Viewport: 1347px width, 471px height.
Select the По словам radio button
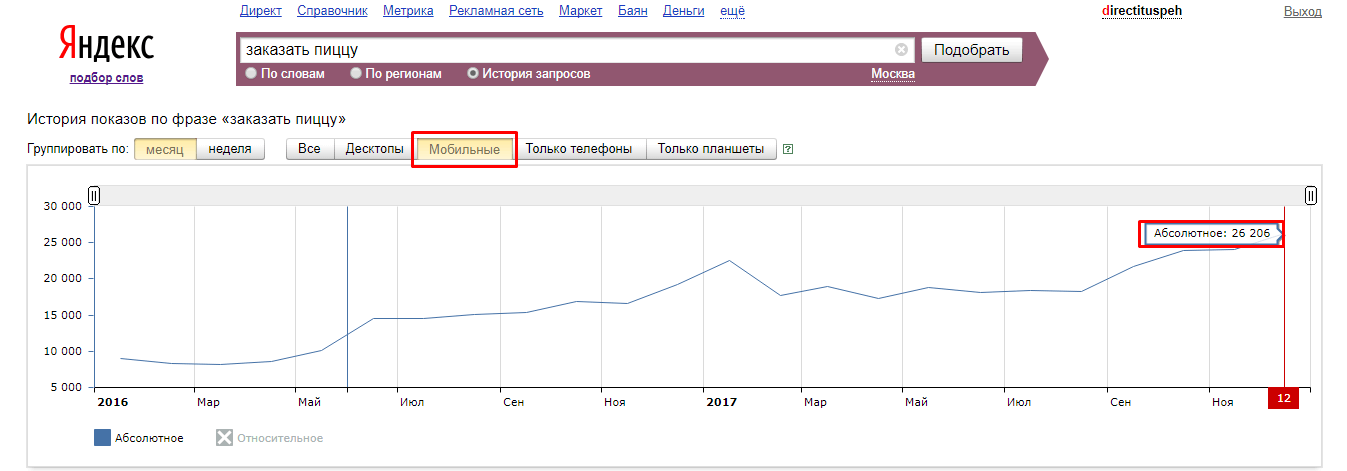pyautogui.click(x=251, y=74)
